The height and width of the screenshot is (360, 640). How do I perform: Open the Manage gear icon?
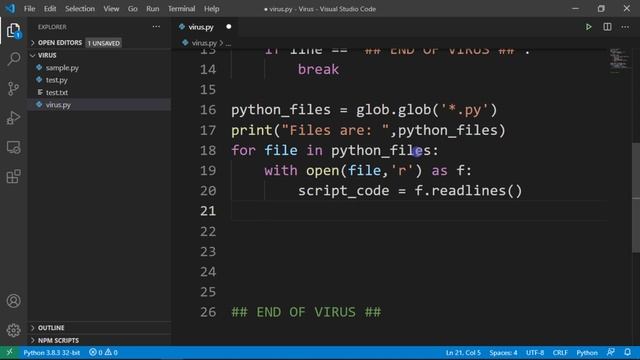(13, 330)
